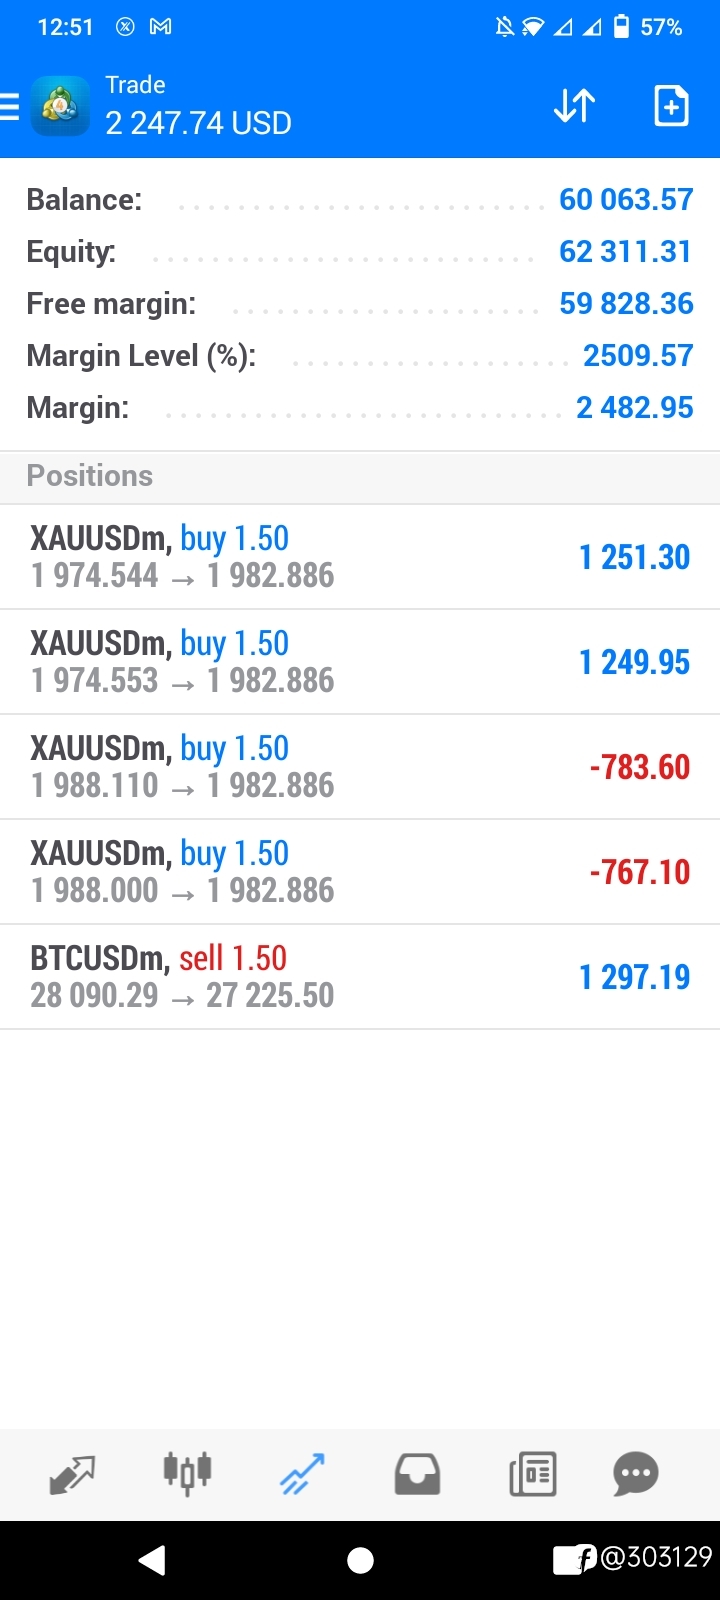Create a new order via plus document icon
Image resolution: width=720 pixels, height=1600 pixels.
coord(671,106)
